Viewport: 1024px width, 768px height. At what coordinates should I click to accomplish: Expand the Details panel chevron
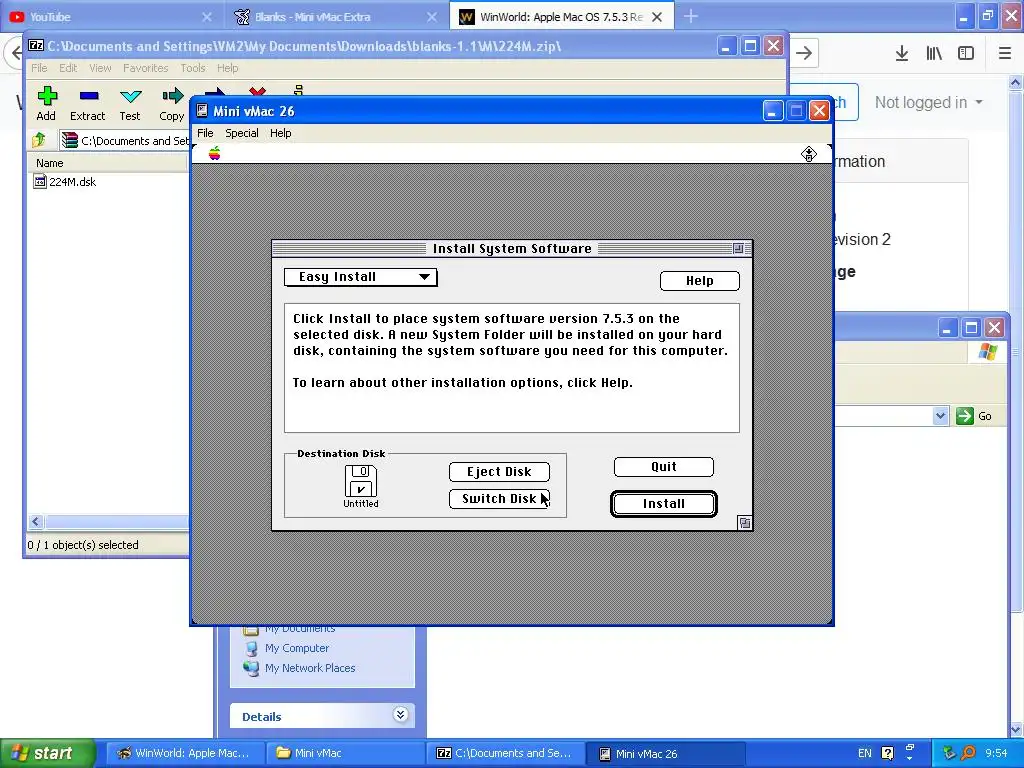(x=400, y=714)
